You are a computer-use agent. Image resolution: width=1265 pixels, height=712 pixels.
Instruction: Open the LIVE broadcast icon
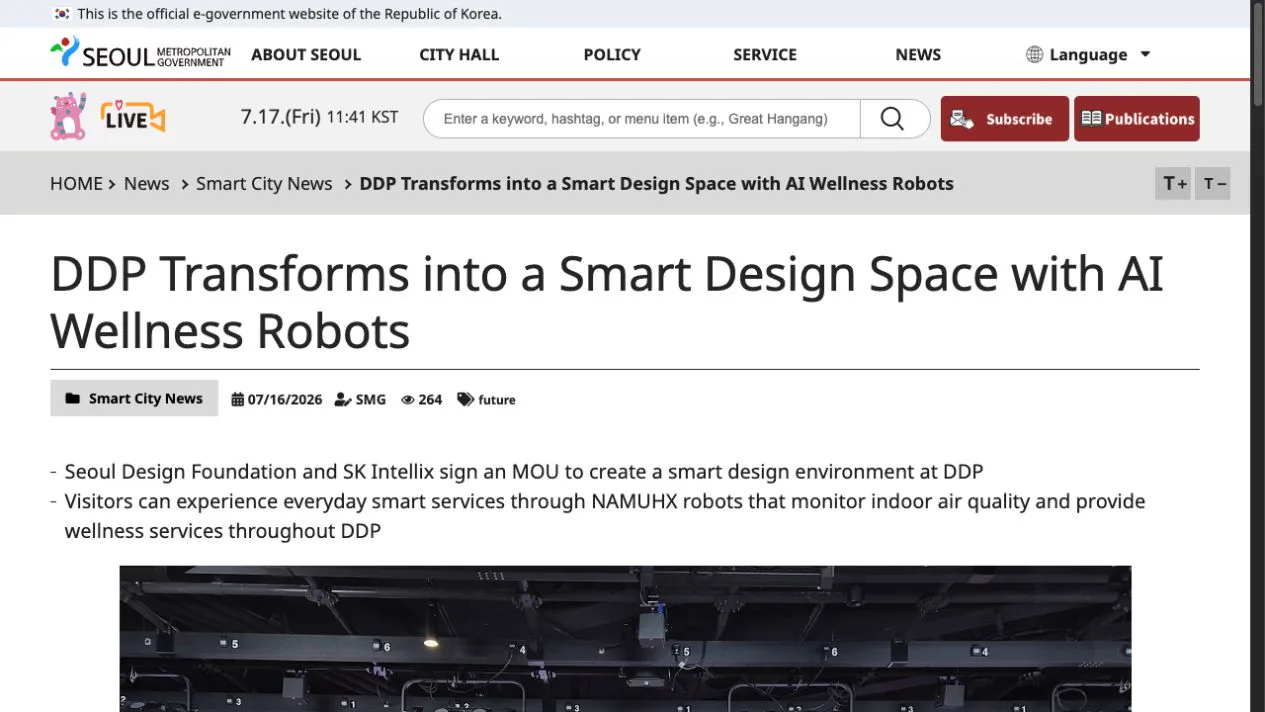133,117
